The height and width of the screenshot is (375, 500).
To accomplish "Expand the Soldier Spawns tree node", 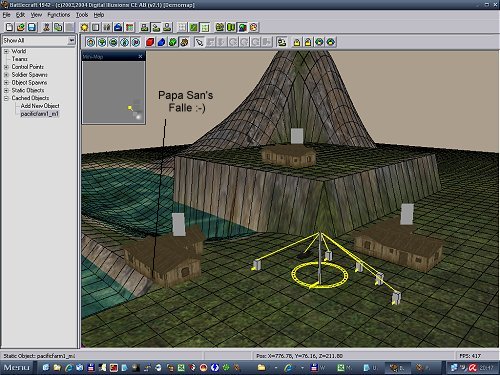I will click(6, 75).
